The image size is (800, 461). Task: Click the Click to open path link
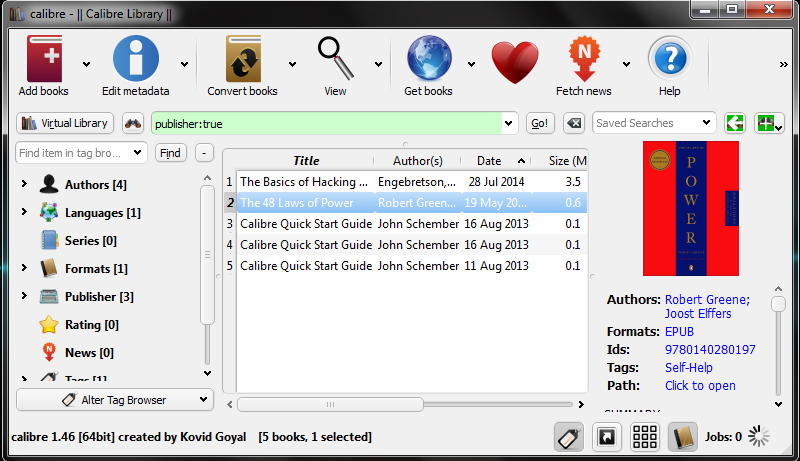[700, 386]
